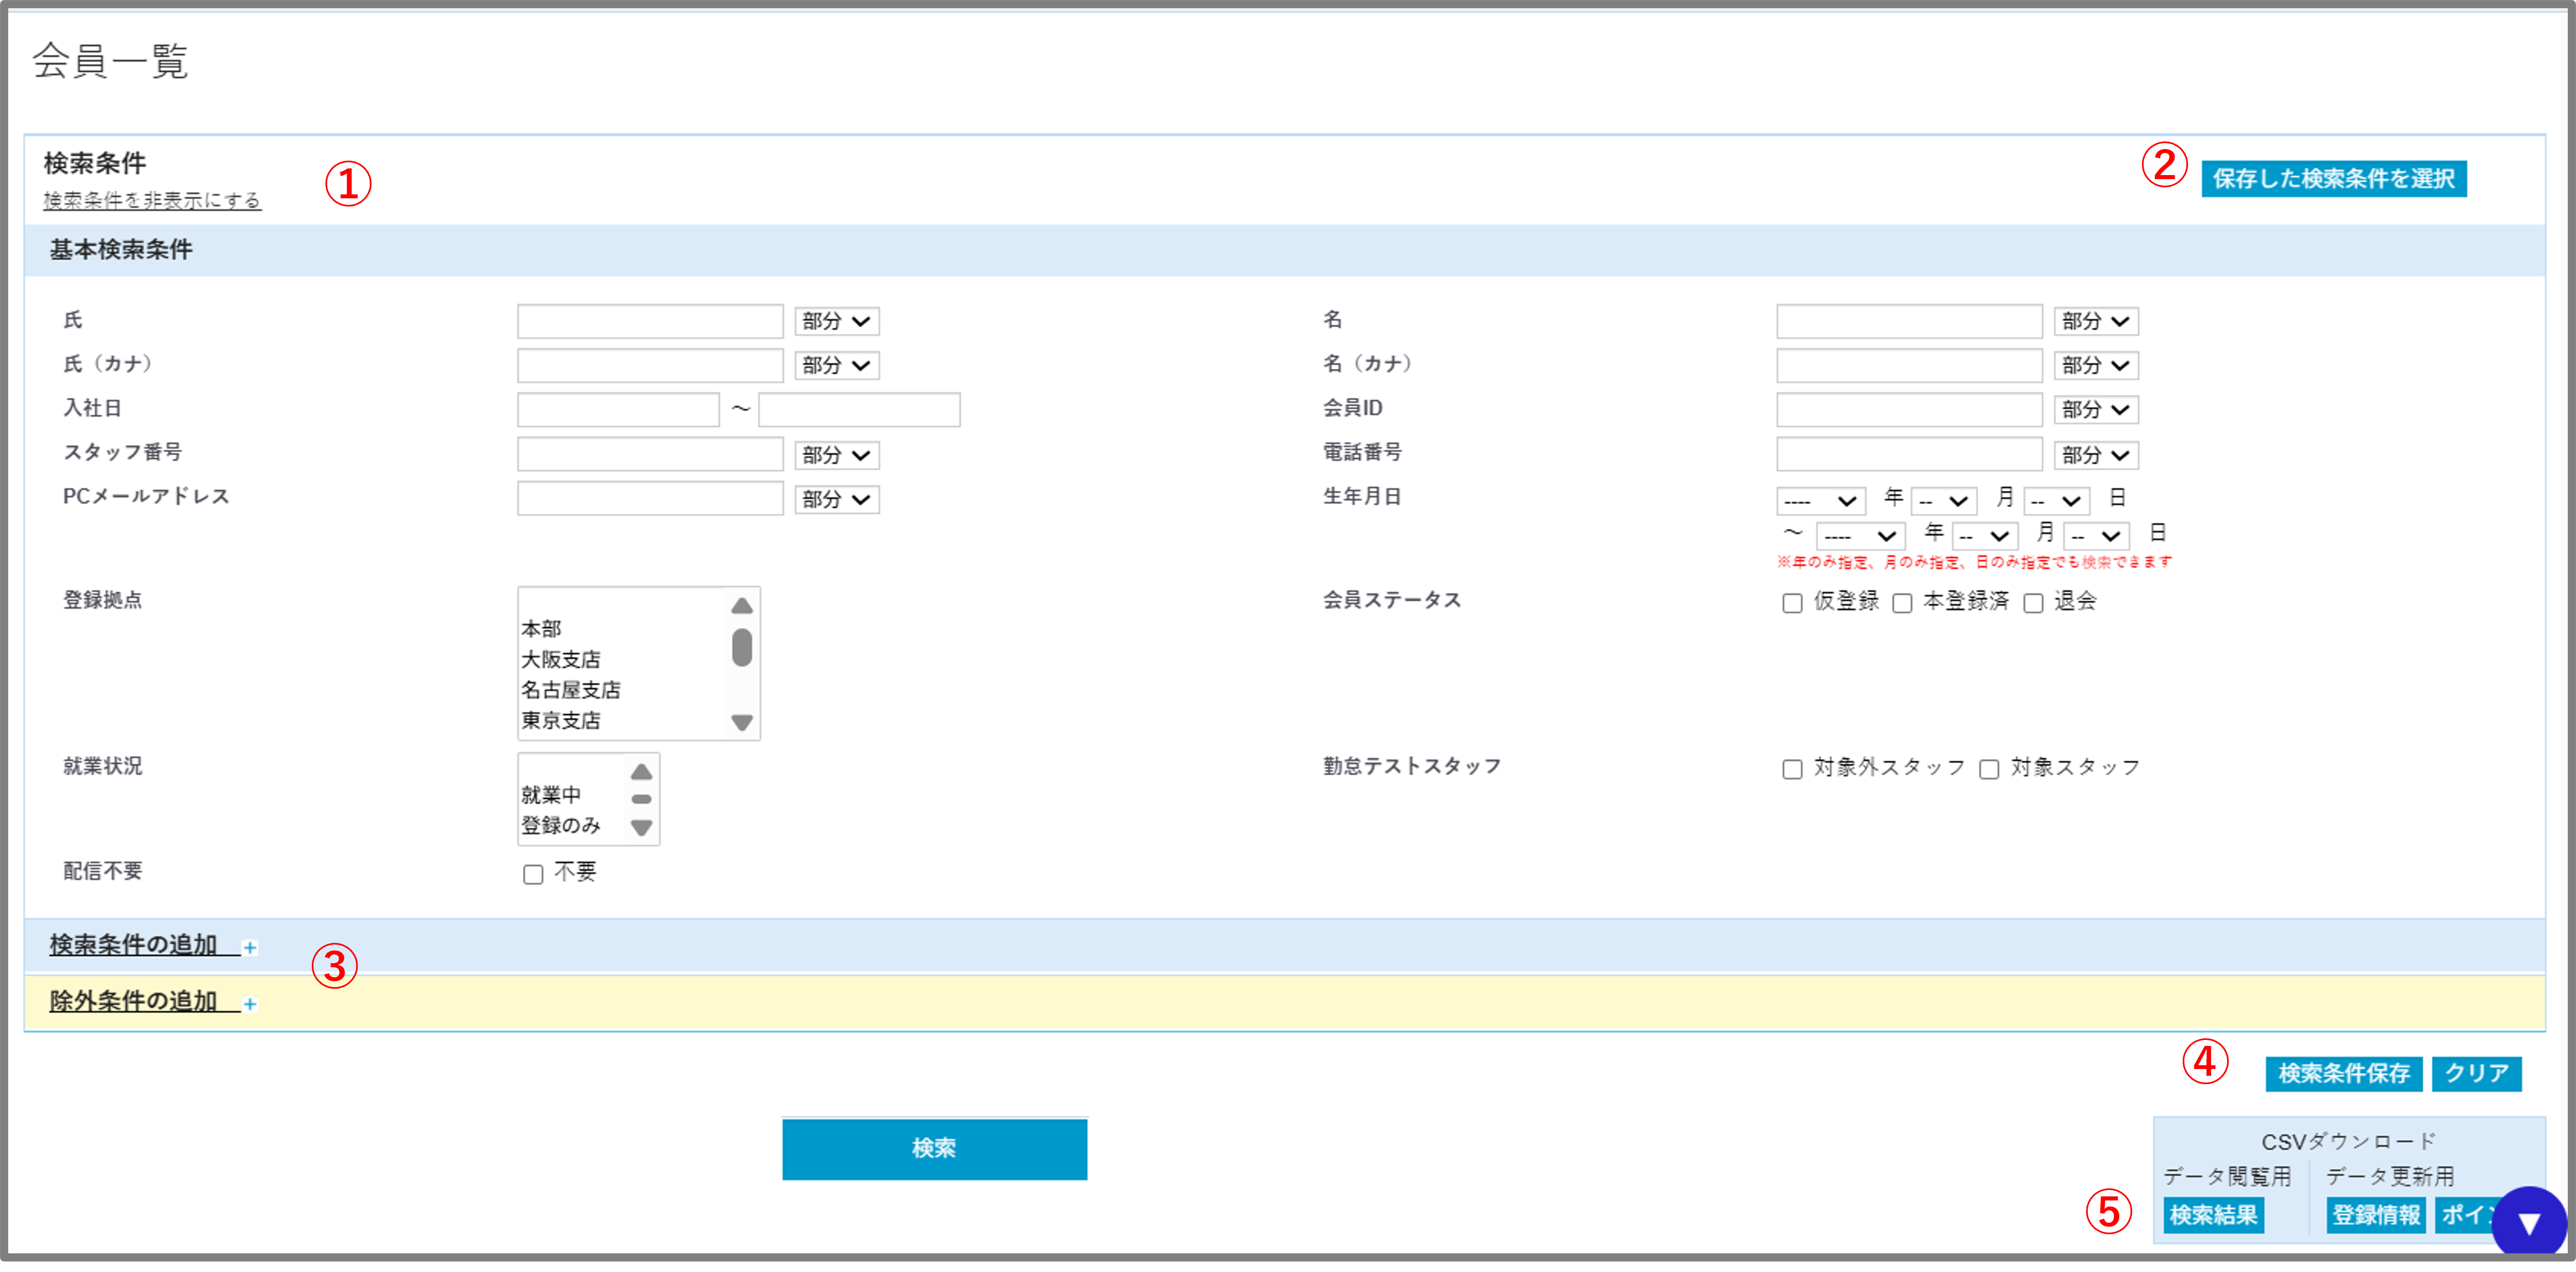Focus the スタッフ番号 input field
This screenshot has height=1272, width=2576.
[650, 455]
